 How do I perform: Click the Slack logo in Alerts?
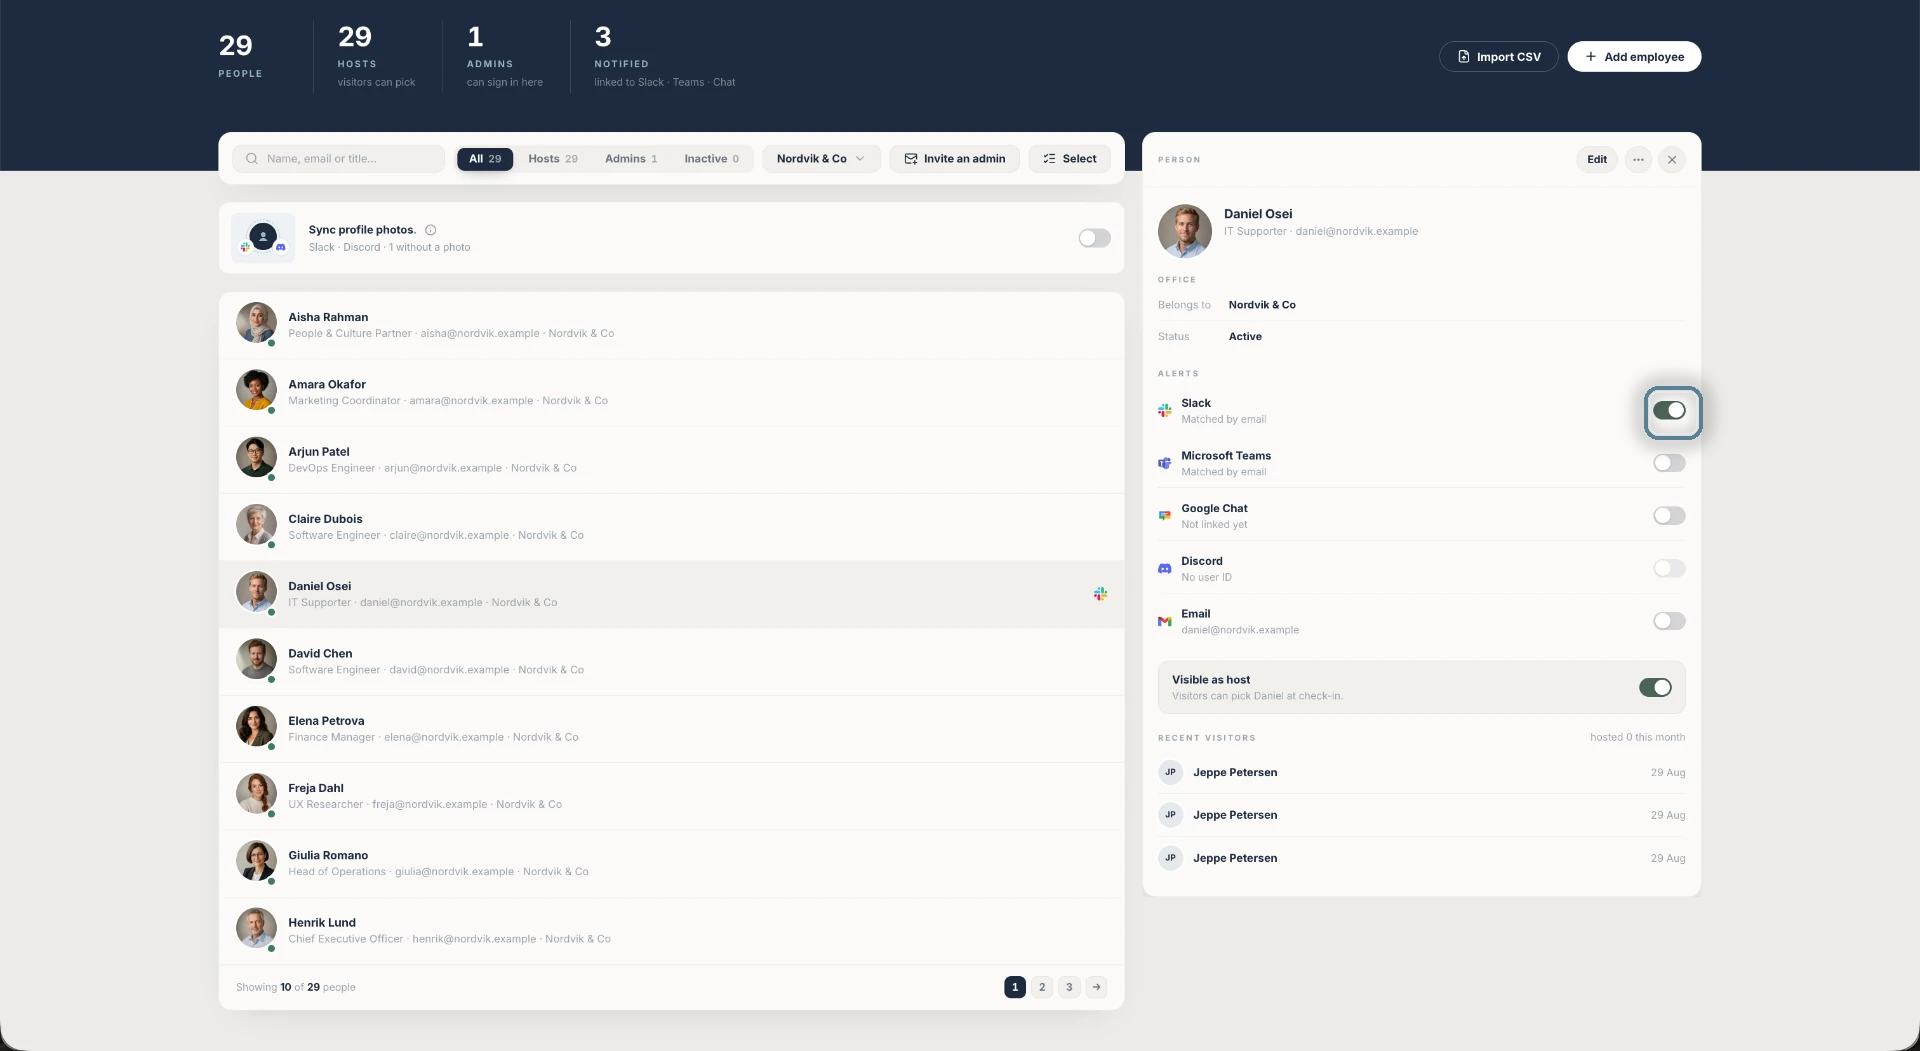1165,411
